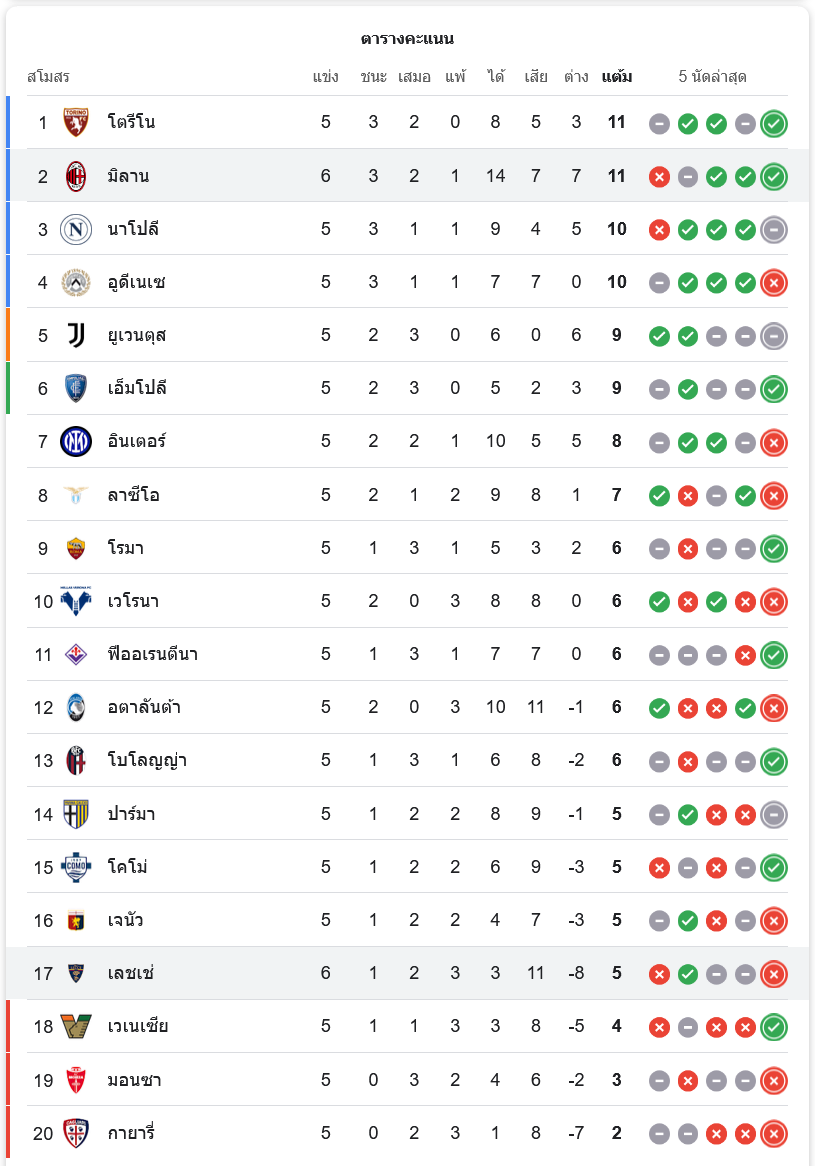Click the Juventus club logo

coord(76,335)
